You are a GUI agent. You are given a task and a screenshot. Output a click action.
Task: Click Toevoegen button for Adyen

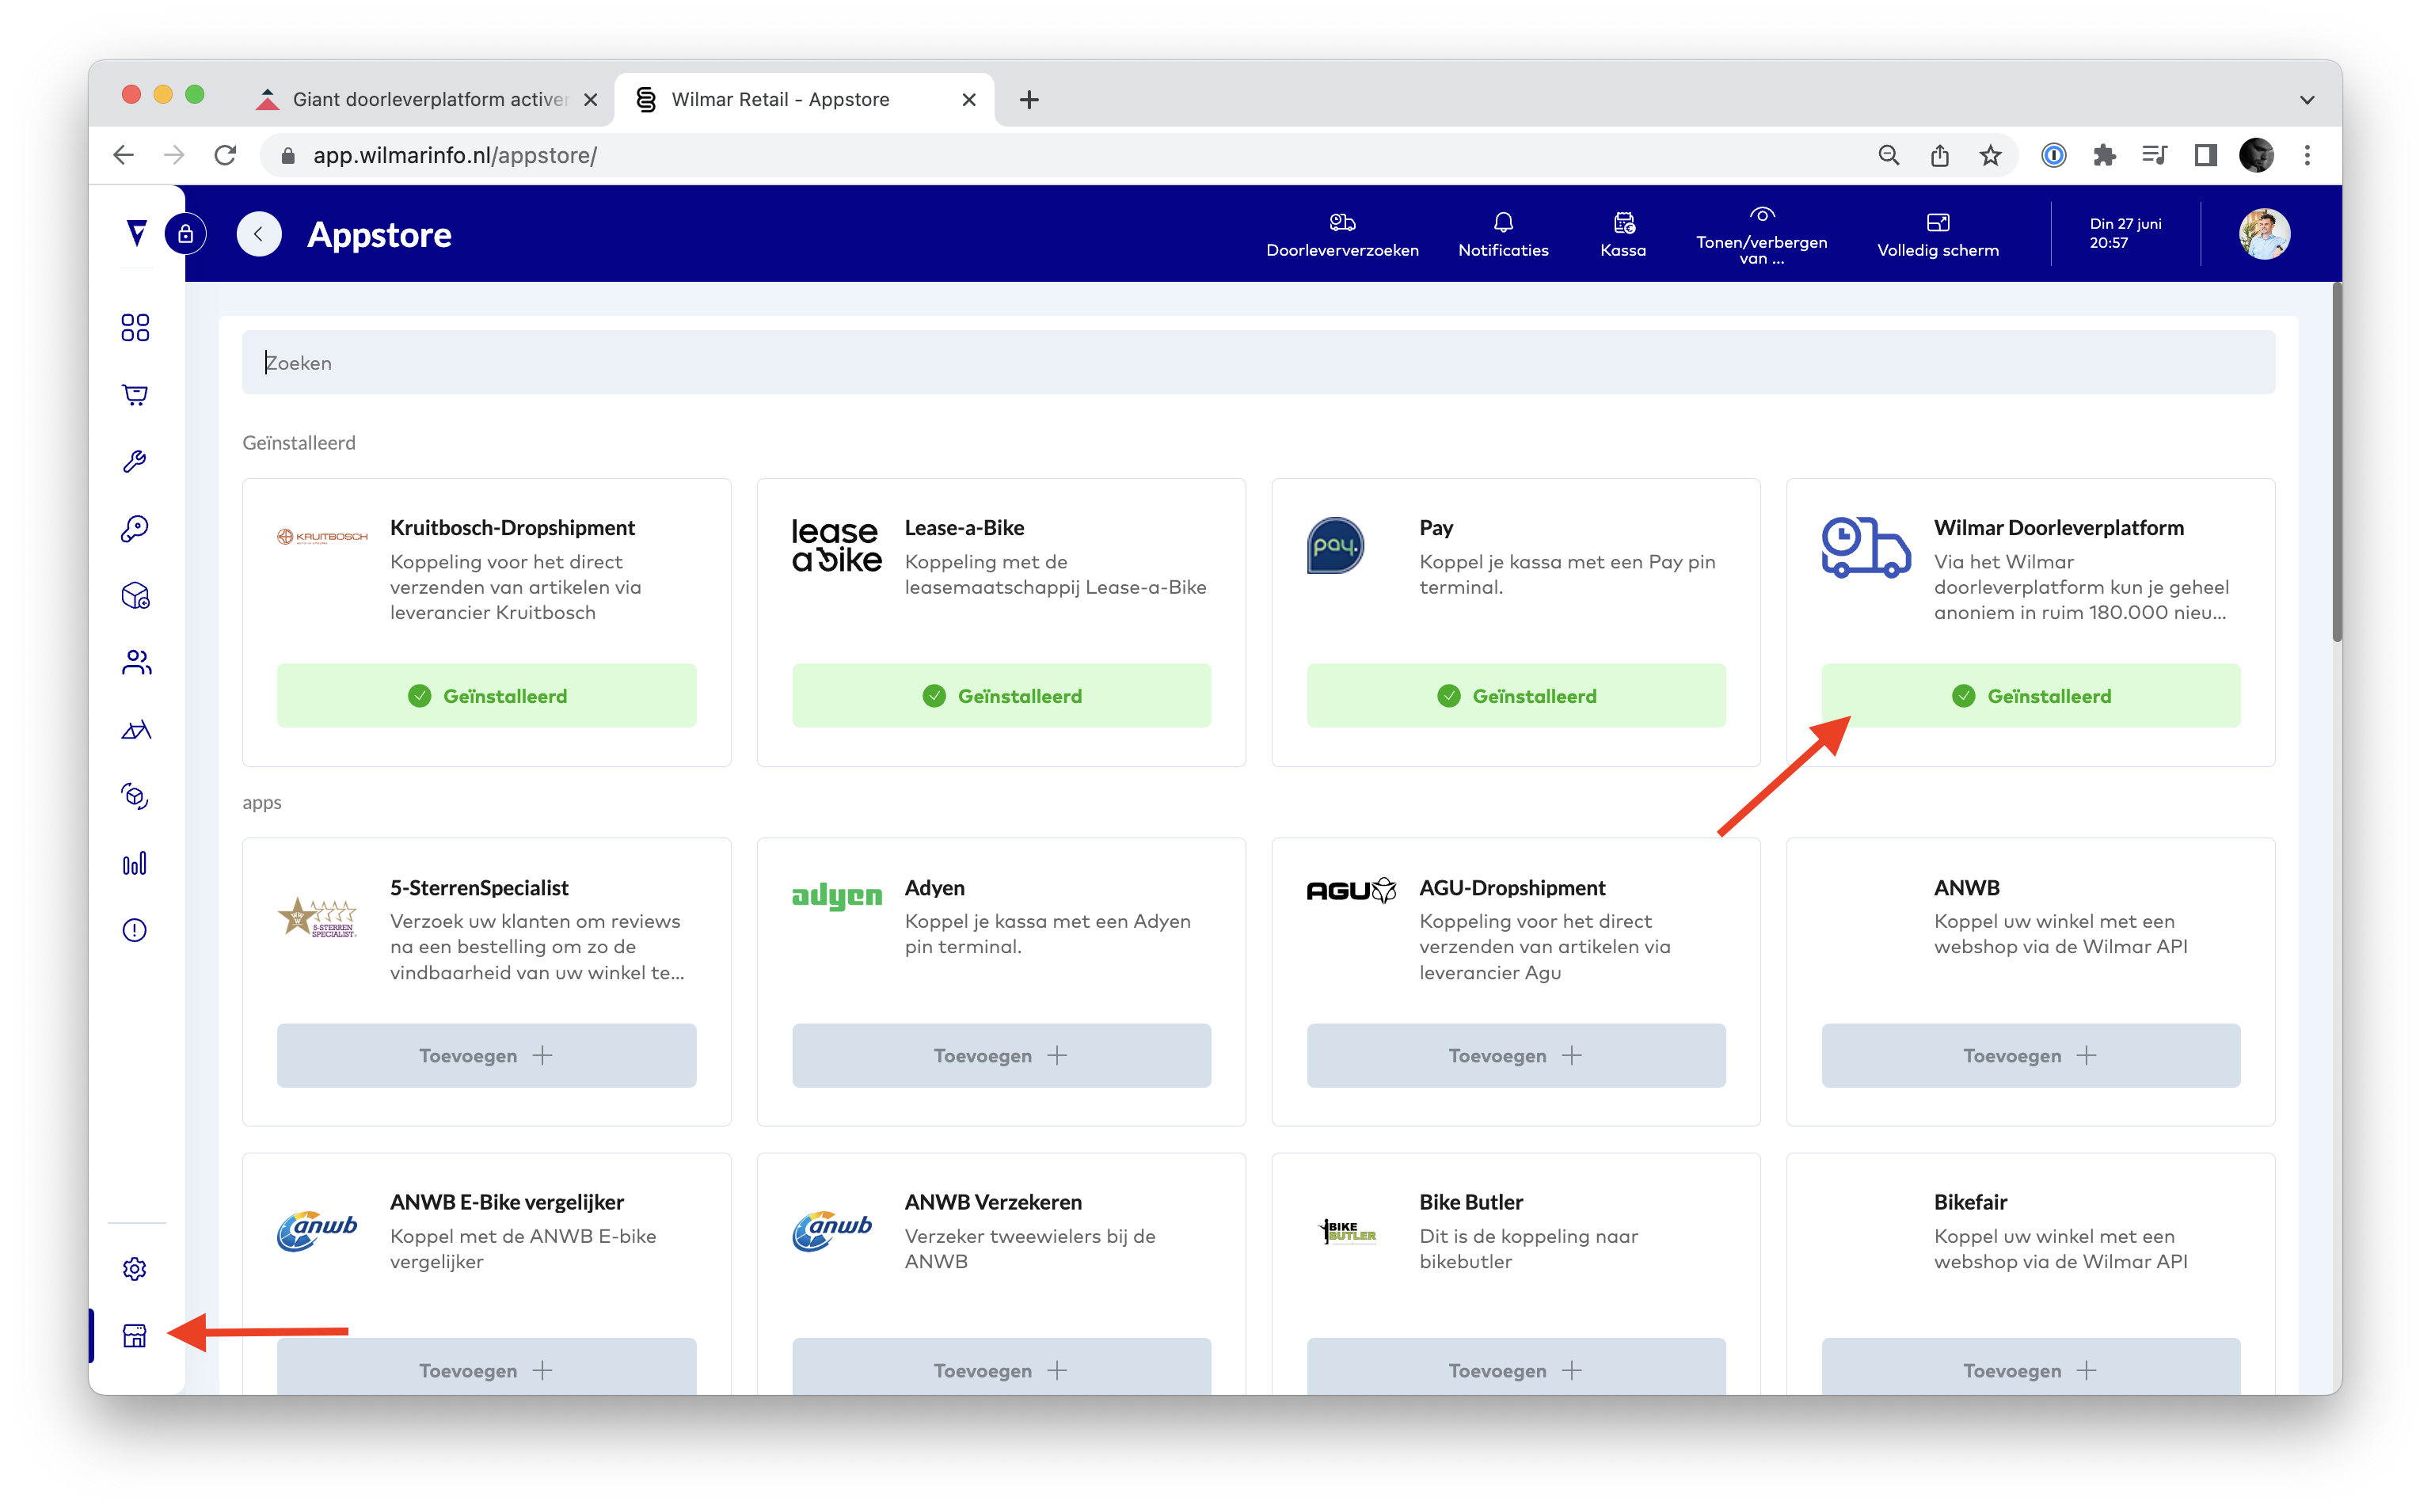[1000, 1055]
